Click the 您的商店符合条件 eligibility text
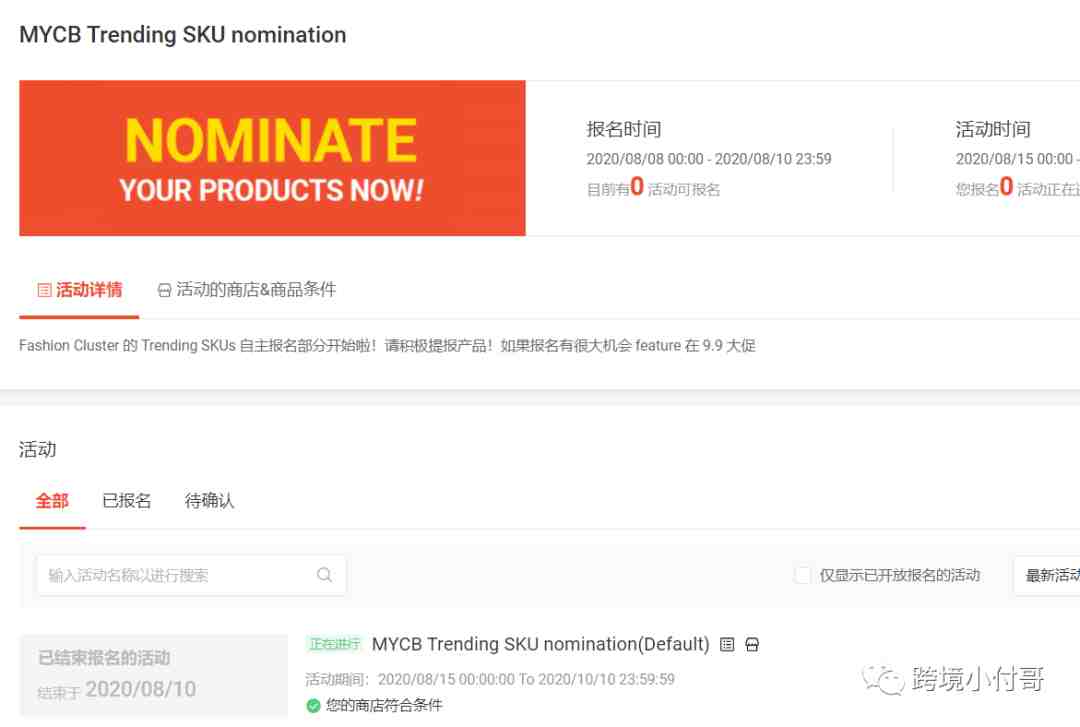 pyautogui.click(x=384, y=705)
